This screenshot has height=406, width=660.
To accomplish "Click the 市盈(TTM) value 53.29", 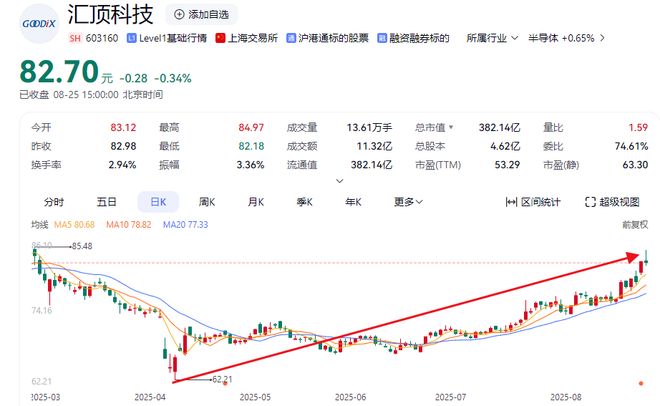I will (x=507, y=165).
